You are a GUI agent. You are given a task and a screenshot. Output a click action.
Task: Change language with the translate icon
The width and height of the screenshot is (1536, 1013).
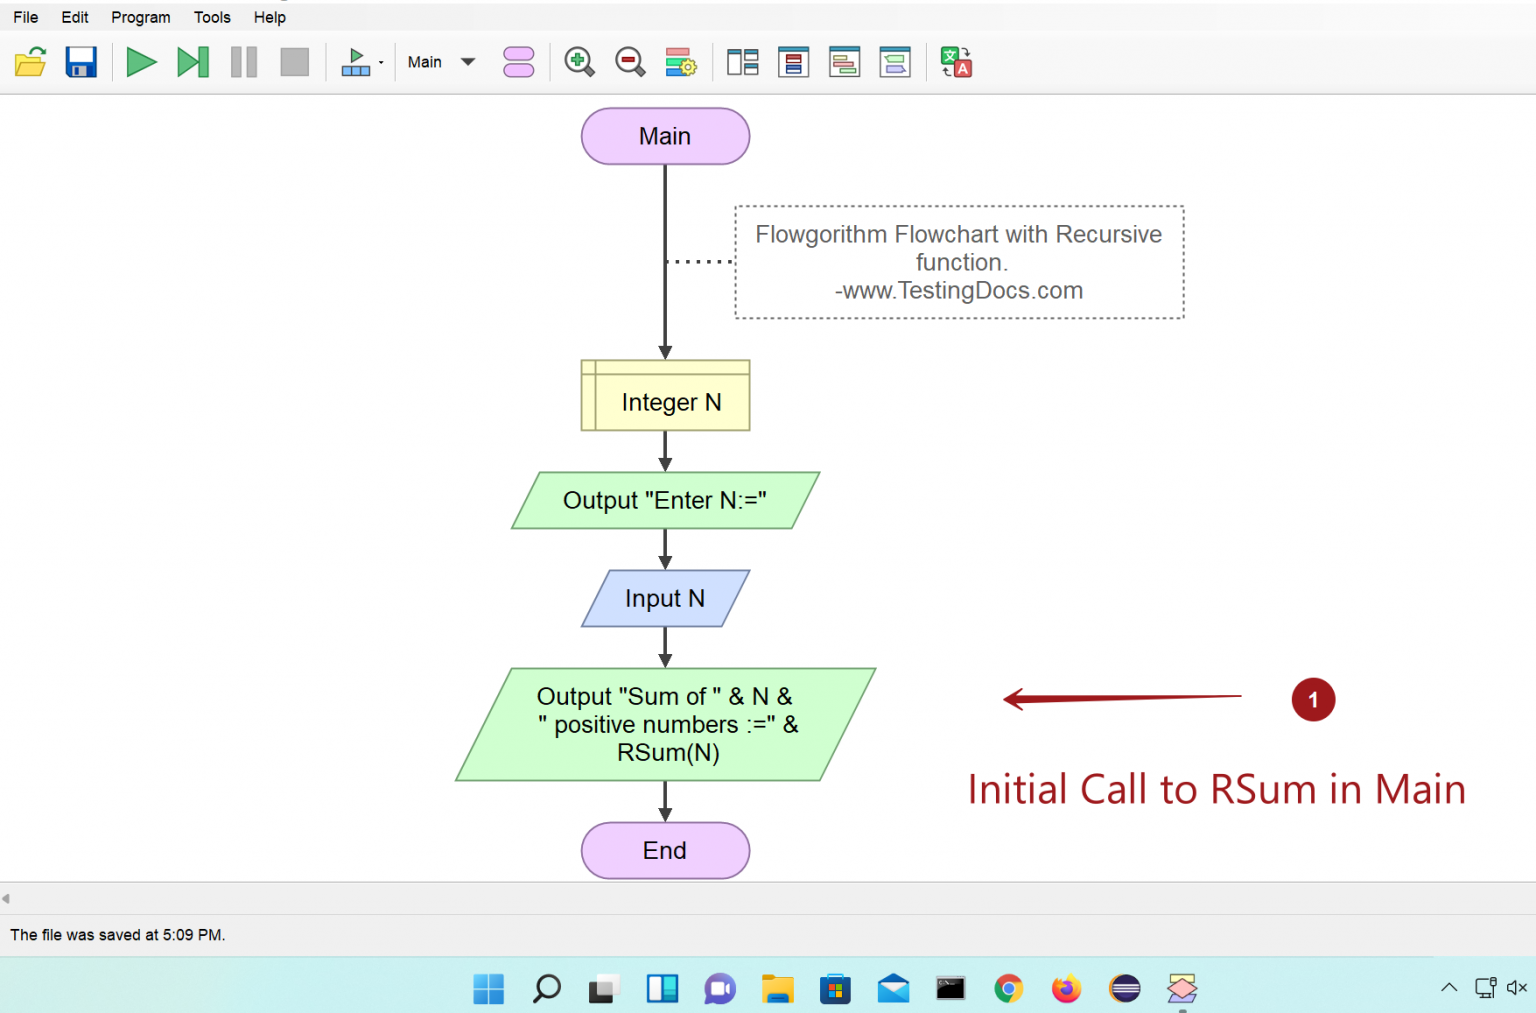[x=956, y=62]
